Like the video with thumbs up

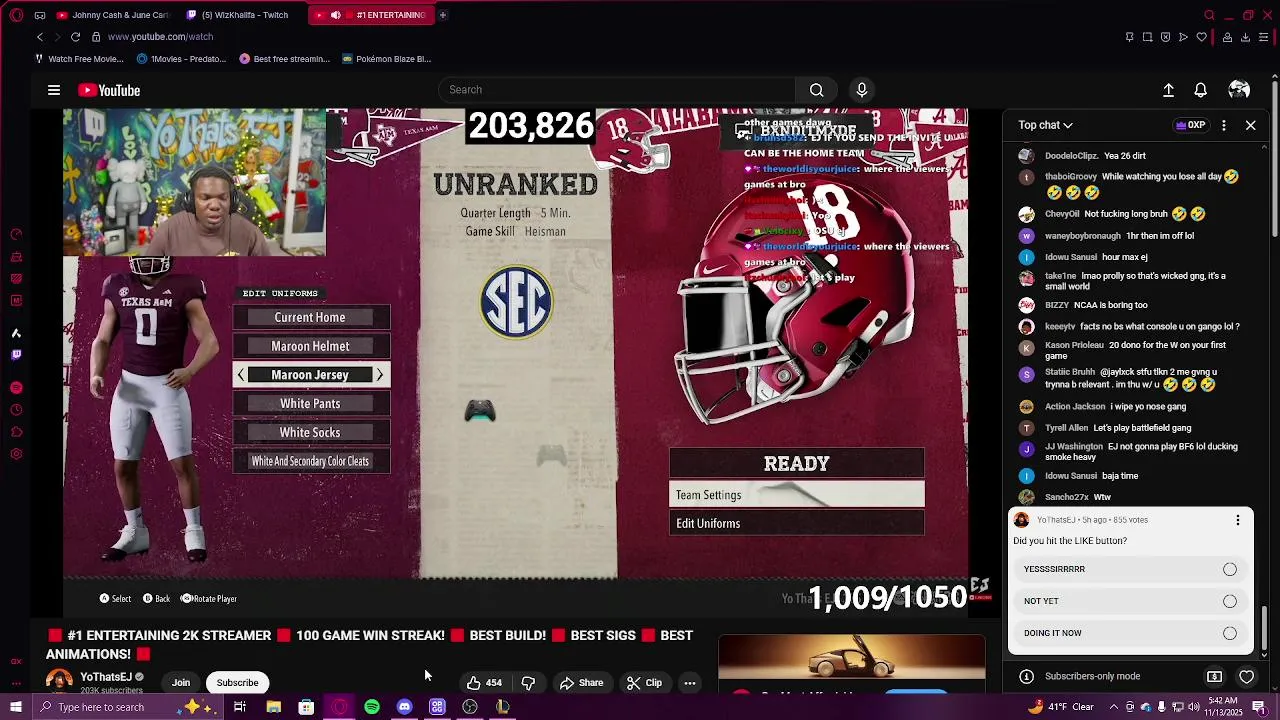pos(484,683)
